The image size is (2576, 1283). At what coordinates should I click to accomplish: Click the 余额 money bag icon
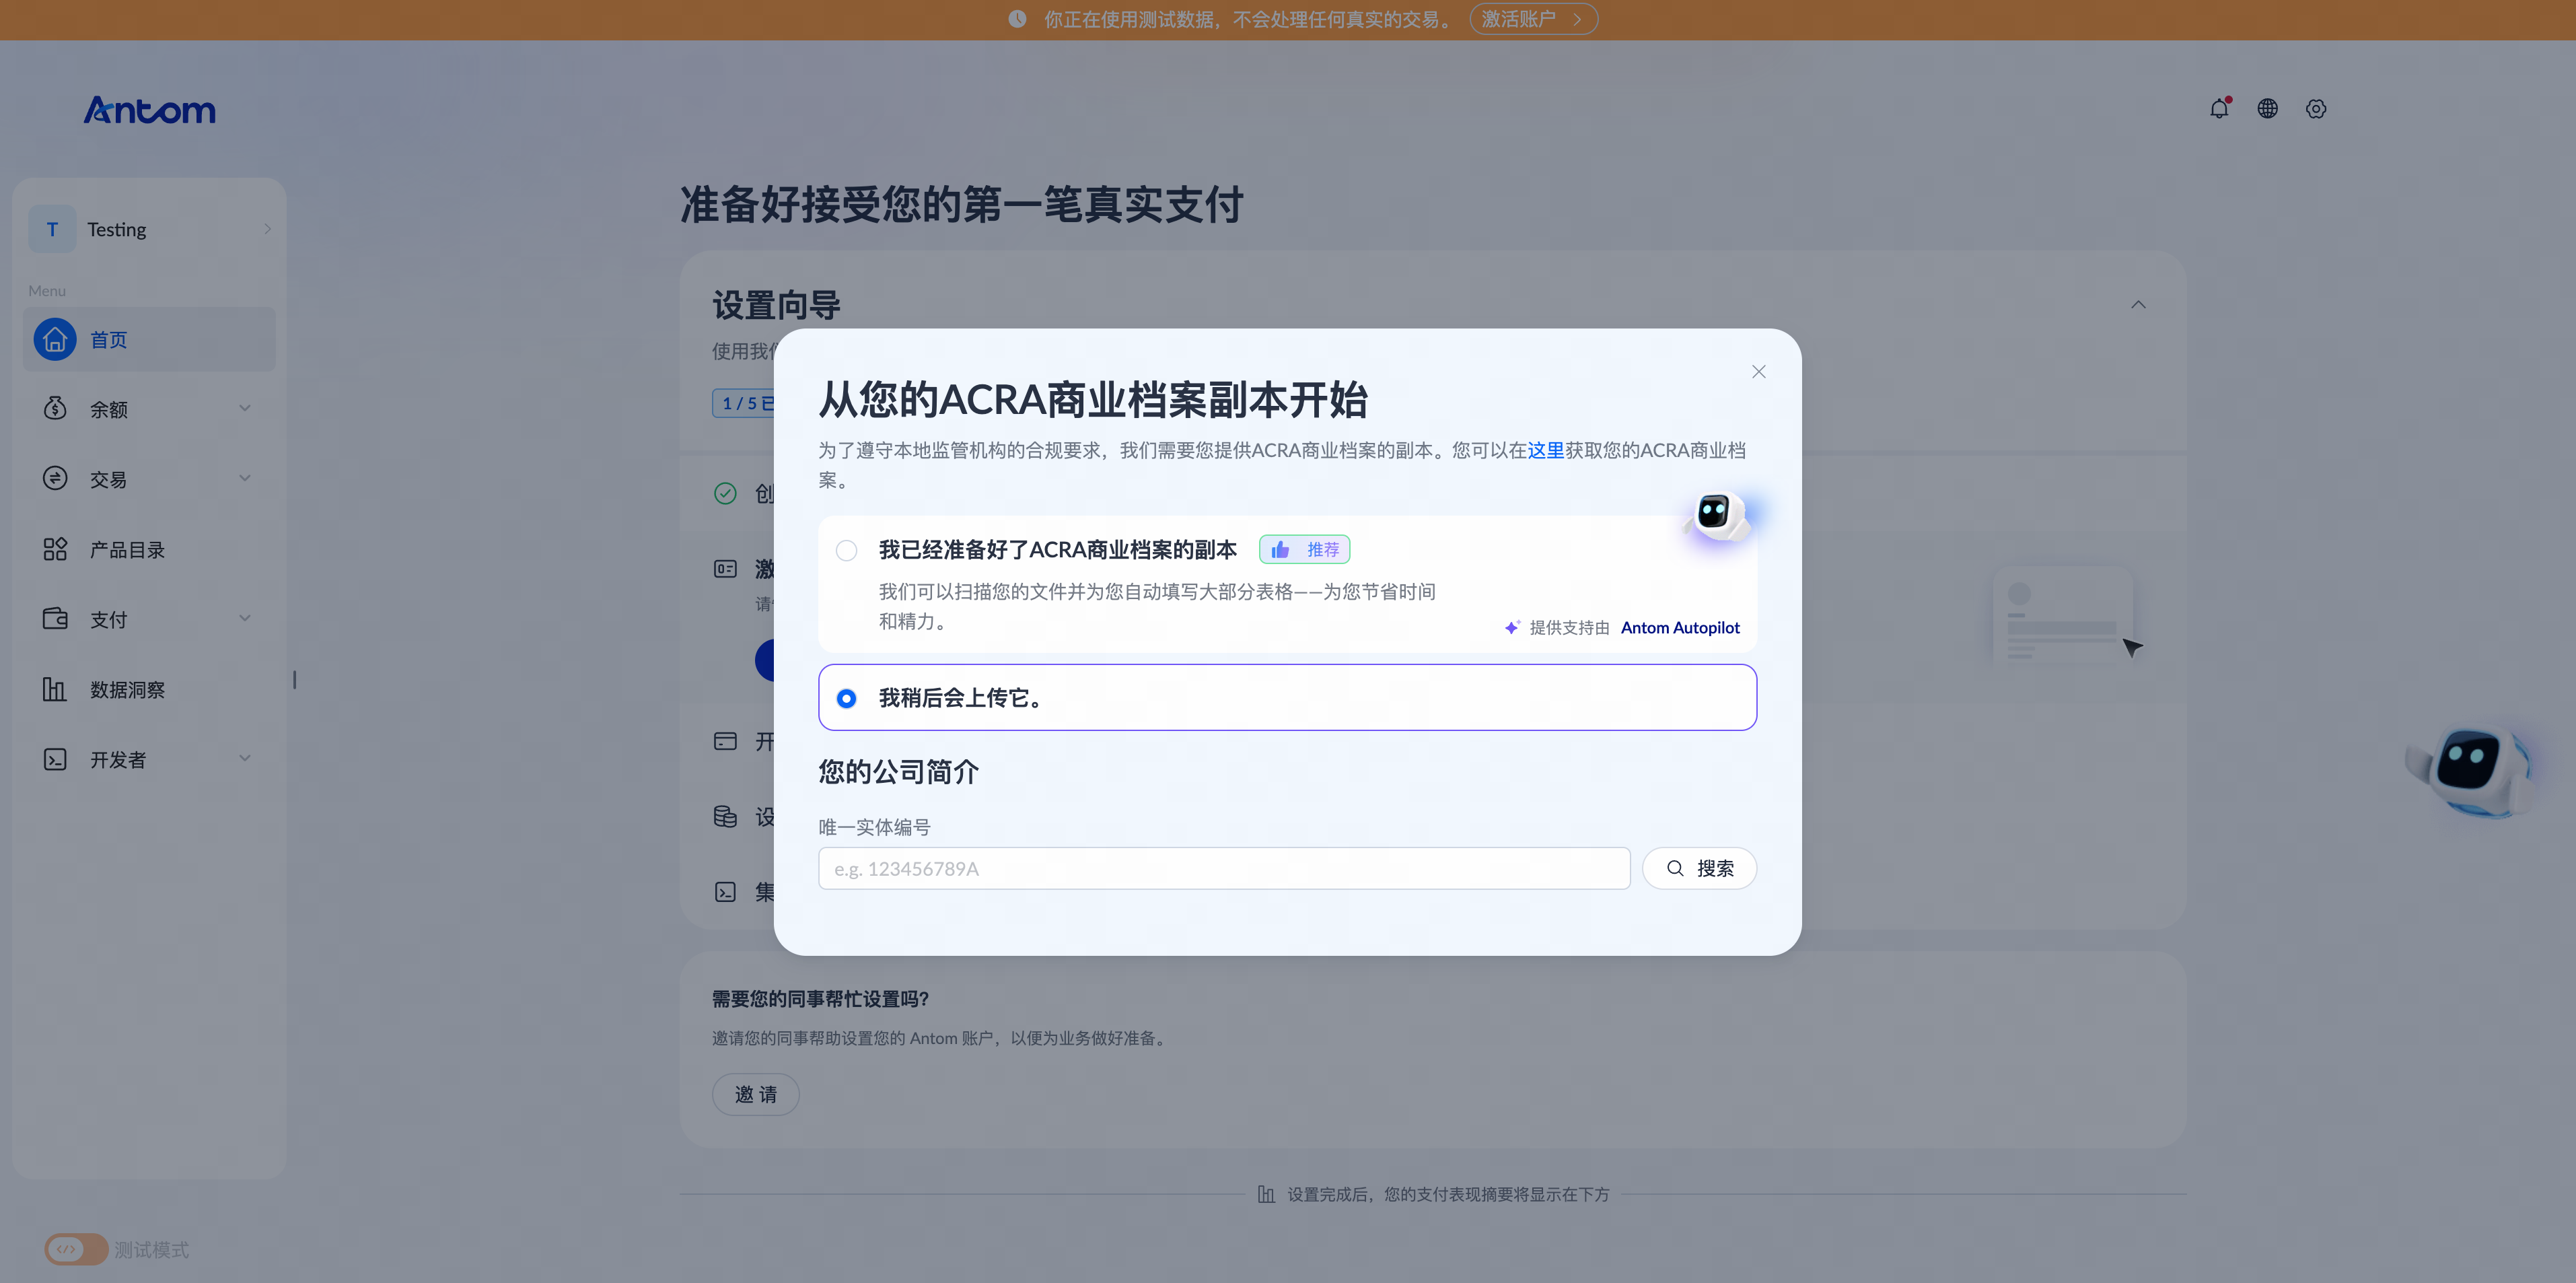tap(55, 409)
